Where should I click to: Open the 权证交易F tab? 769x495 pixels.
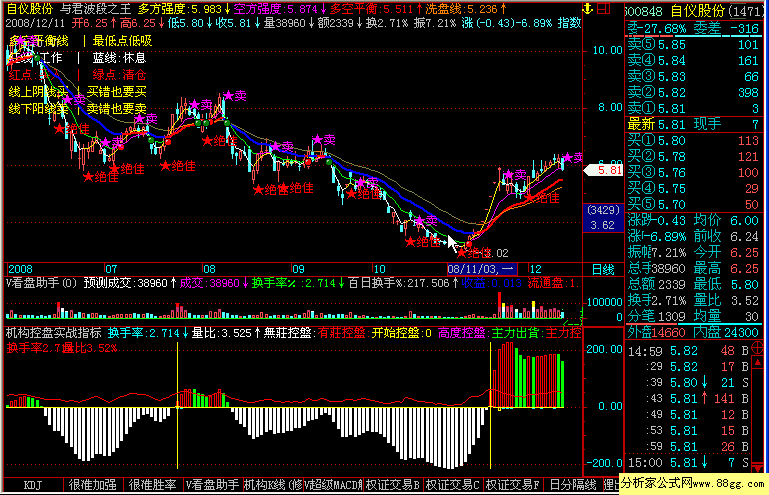(x=513, y=485)
